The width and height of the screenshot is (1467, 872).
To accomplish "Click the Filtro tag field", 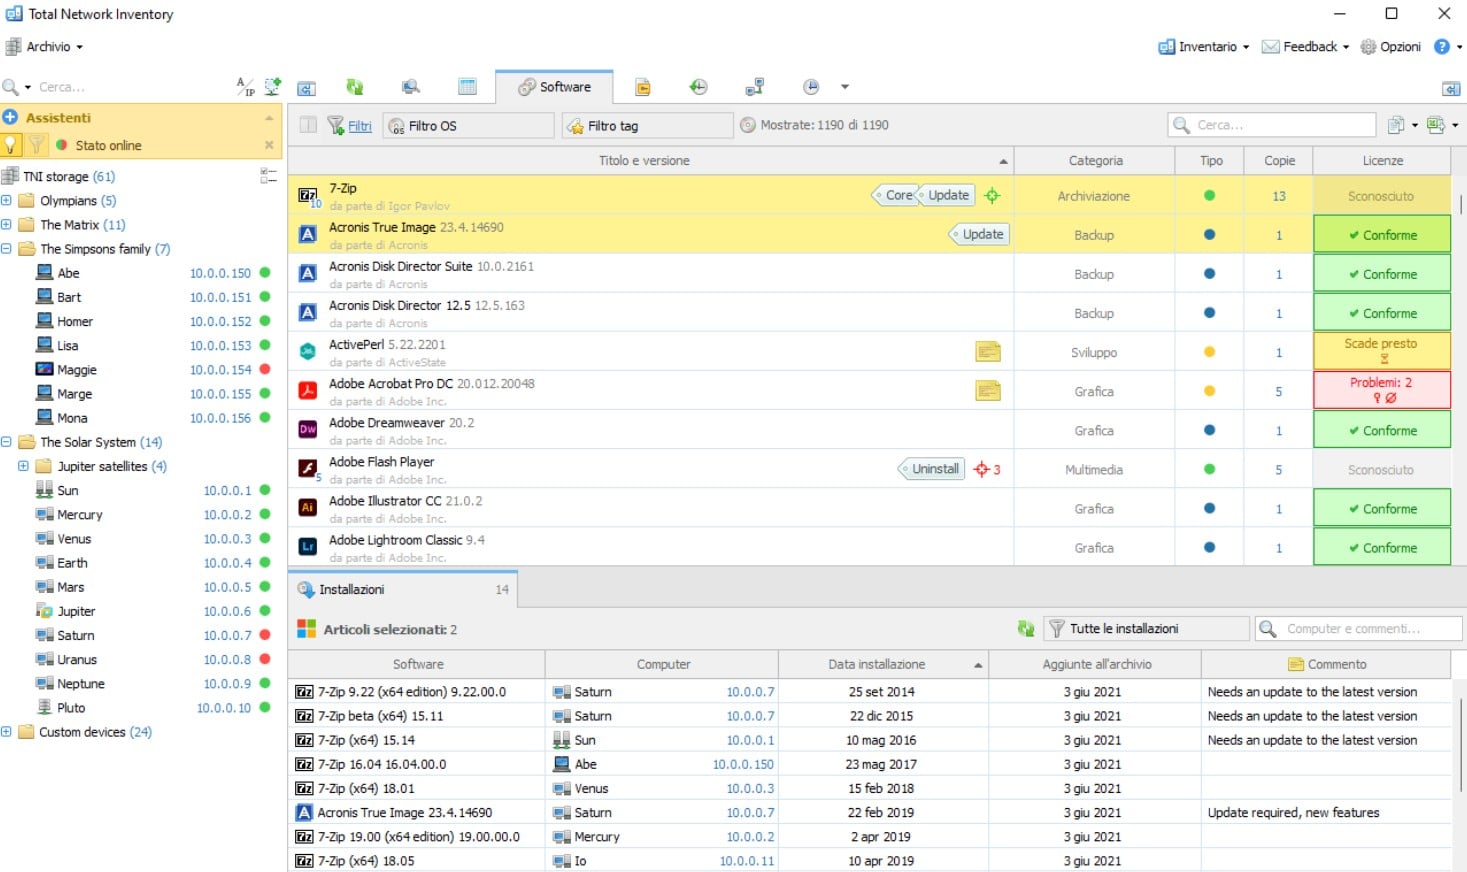I will [648, 125].
